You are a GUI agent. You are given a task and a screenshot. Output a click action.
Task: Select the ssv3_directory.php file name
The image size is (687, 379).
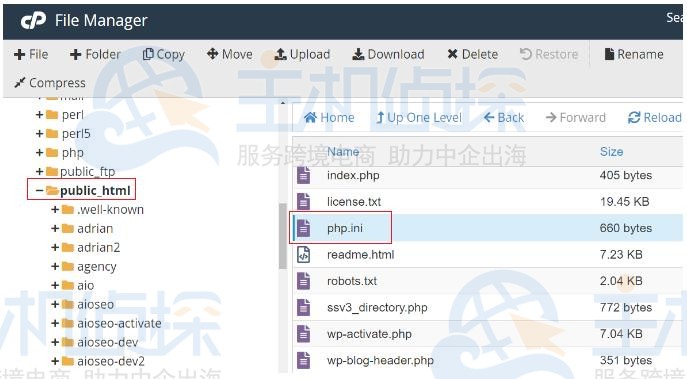click(x=377, y=308)
